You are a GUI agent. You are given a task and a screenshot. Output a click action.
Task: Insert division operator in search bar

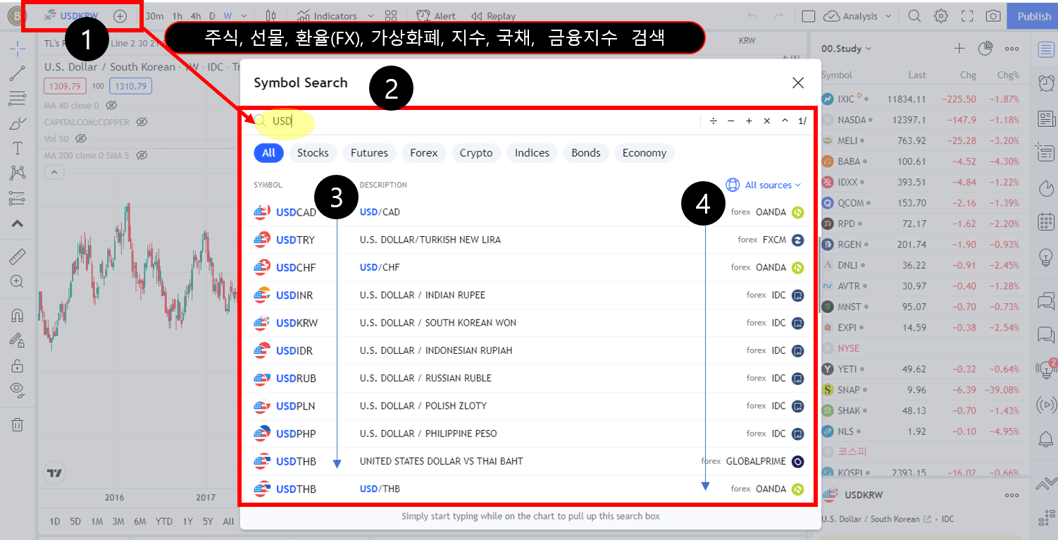[x=713, y=121]
